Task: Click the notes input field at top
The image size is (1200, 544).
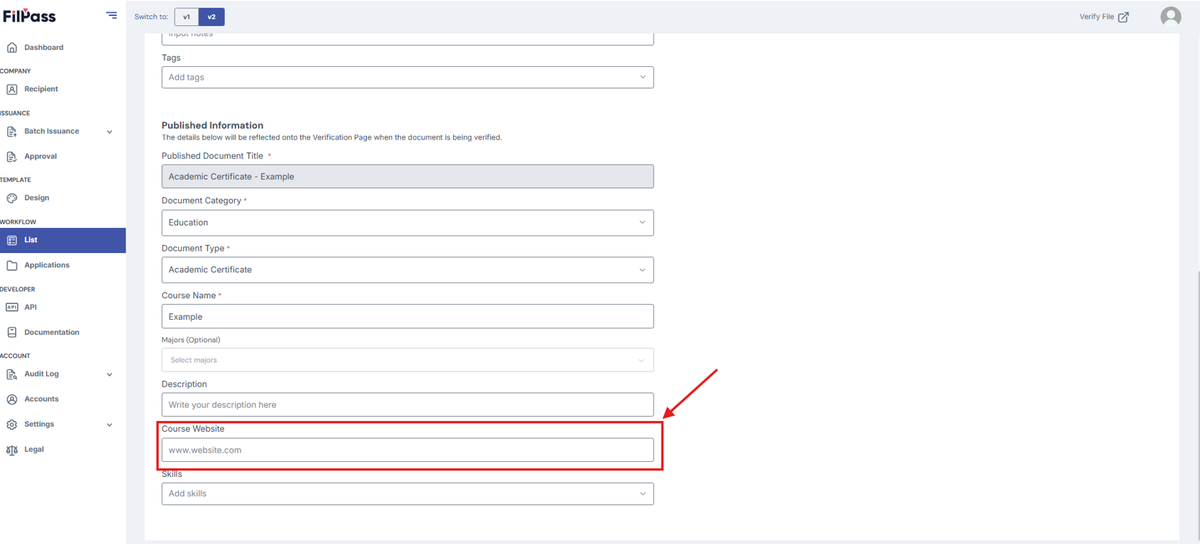Action: (x=408, y=39)
